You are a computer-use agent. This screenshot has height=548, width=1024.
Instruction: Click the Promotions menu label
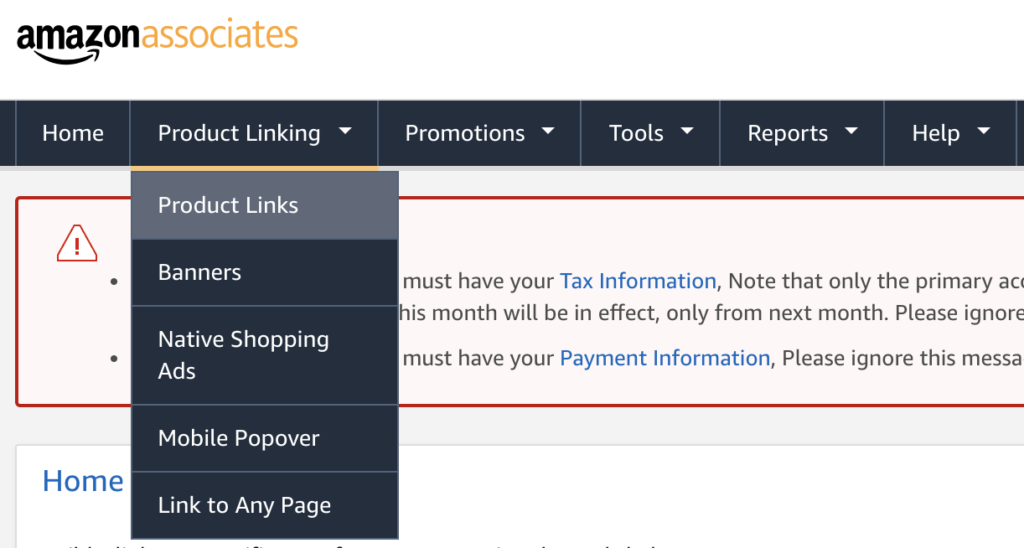click(465, 133)
